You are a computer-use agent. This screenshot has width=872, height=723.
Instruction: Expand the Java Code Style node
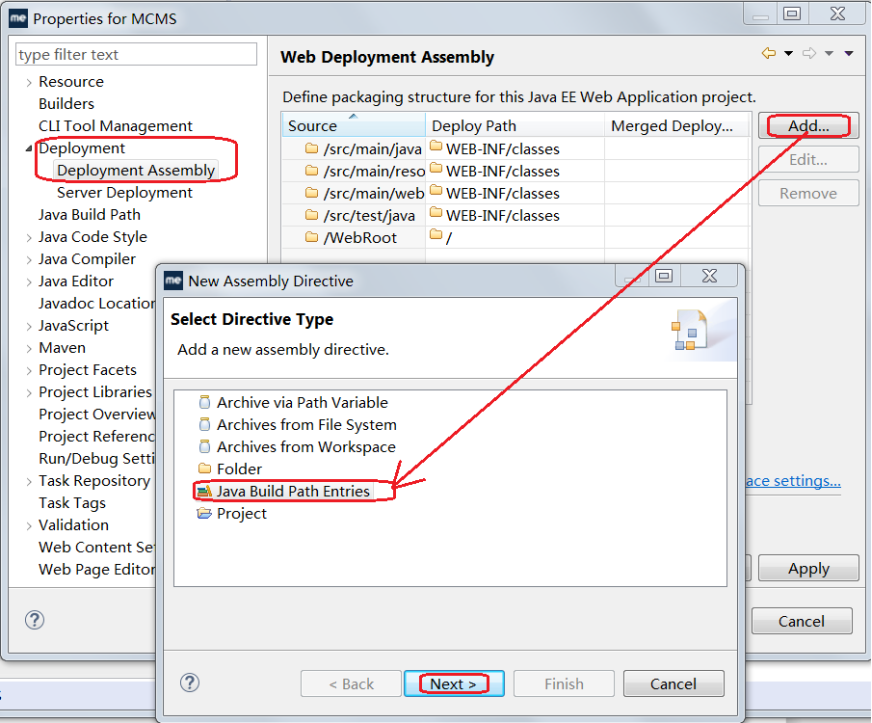pyautogui.click(x=29, y=237)
